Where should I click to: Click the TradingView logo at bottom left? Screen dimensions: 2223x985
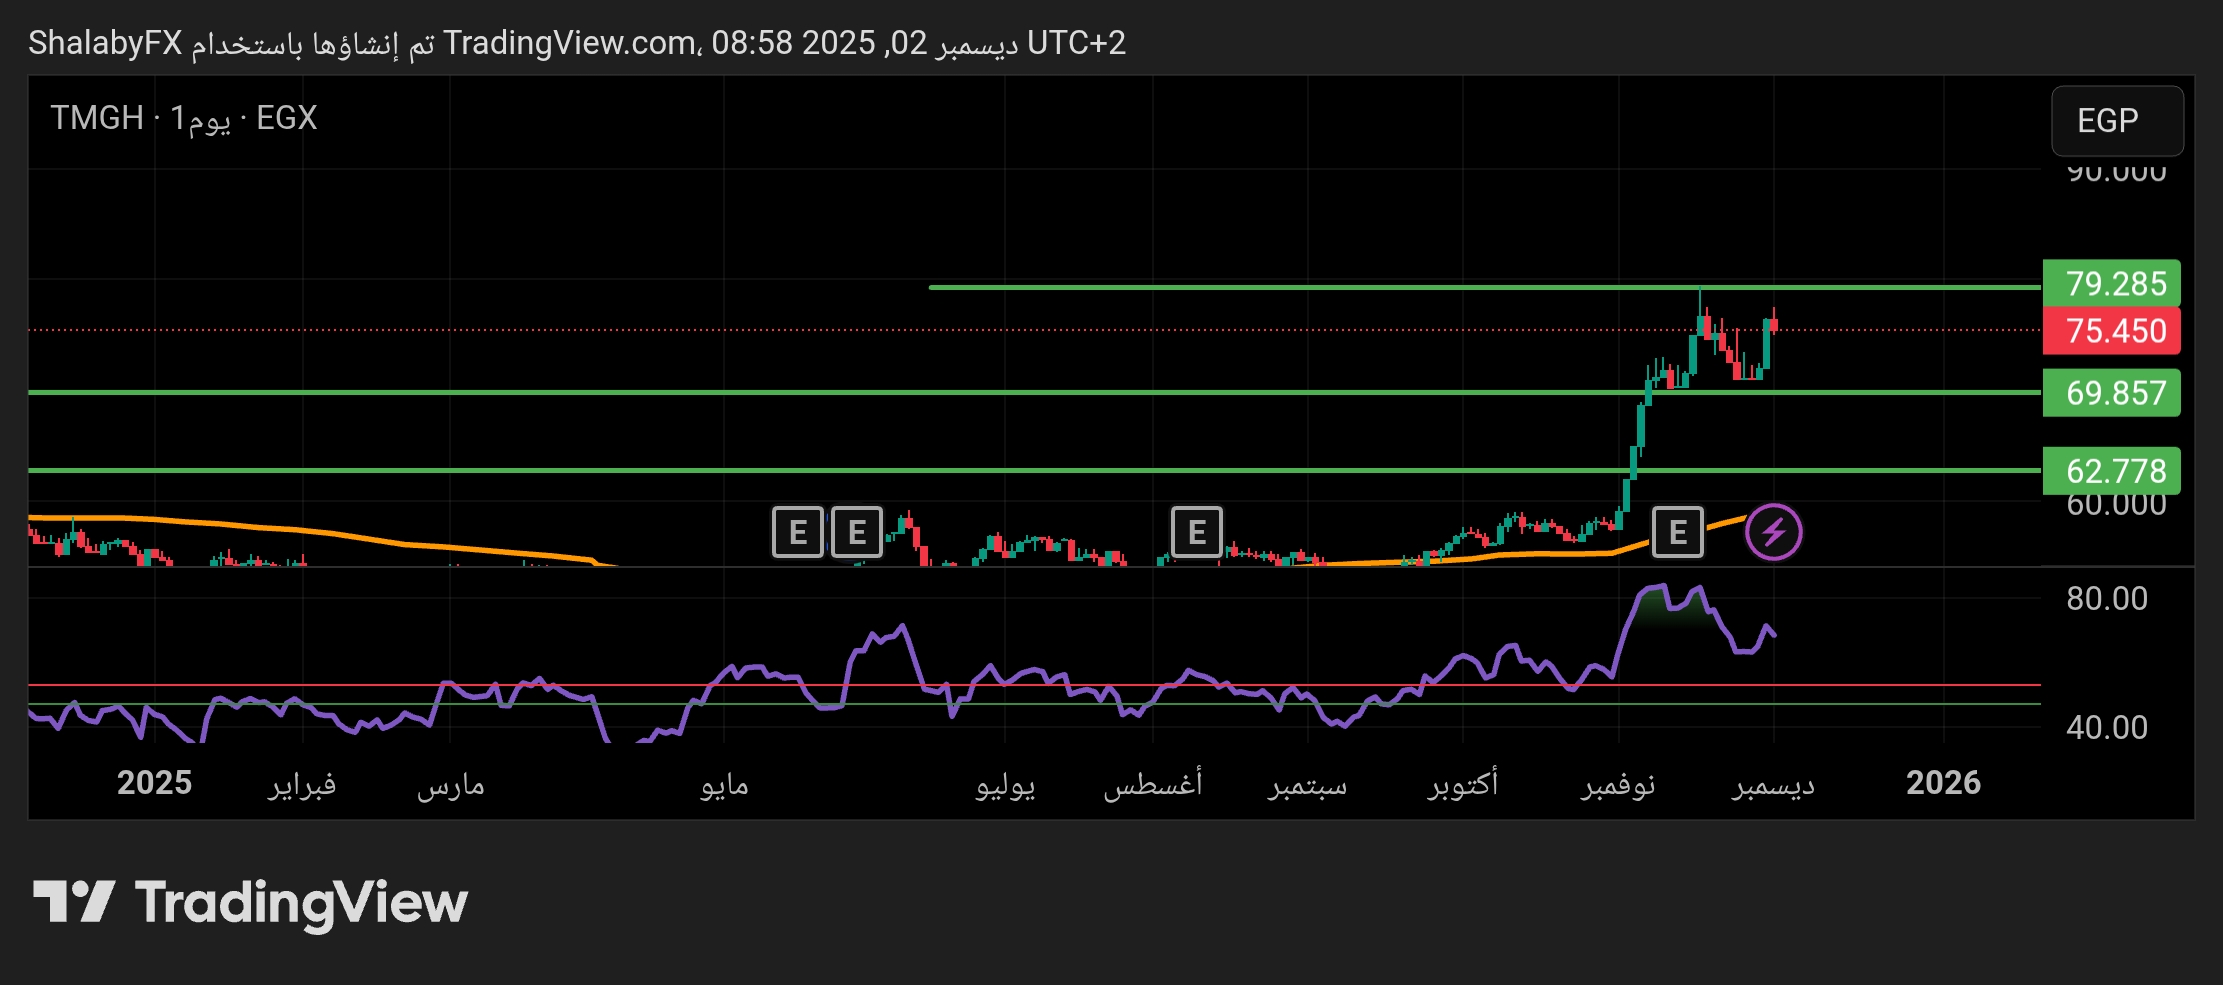tap(250, 902)
